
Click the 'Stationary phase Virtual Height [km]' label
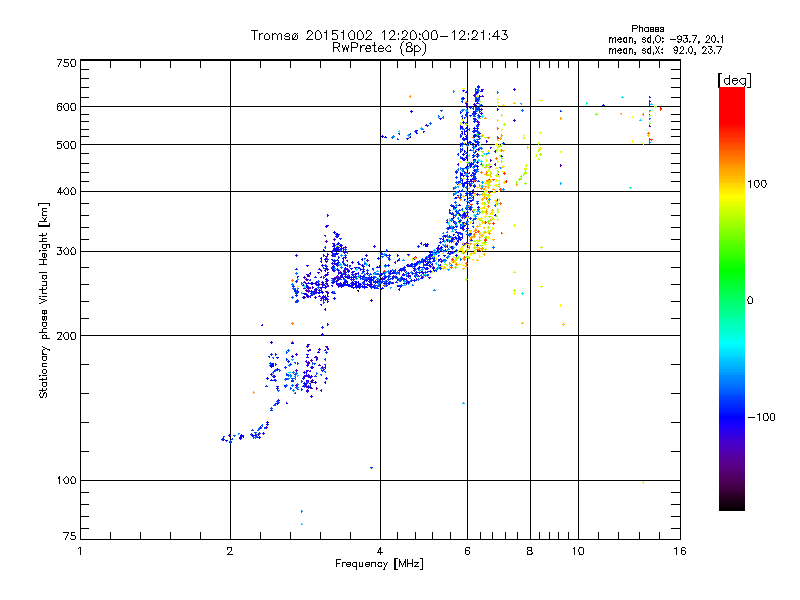coord(43,300)
